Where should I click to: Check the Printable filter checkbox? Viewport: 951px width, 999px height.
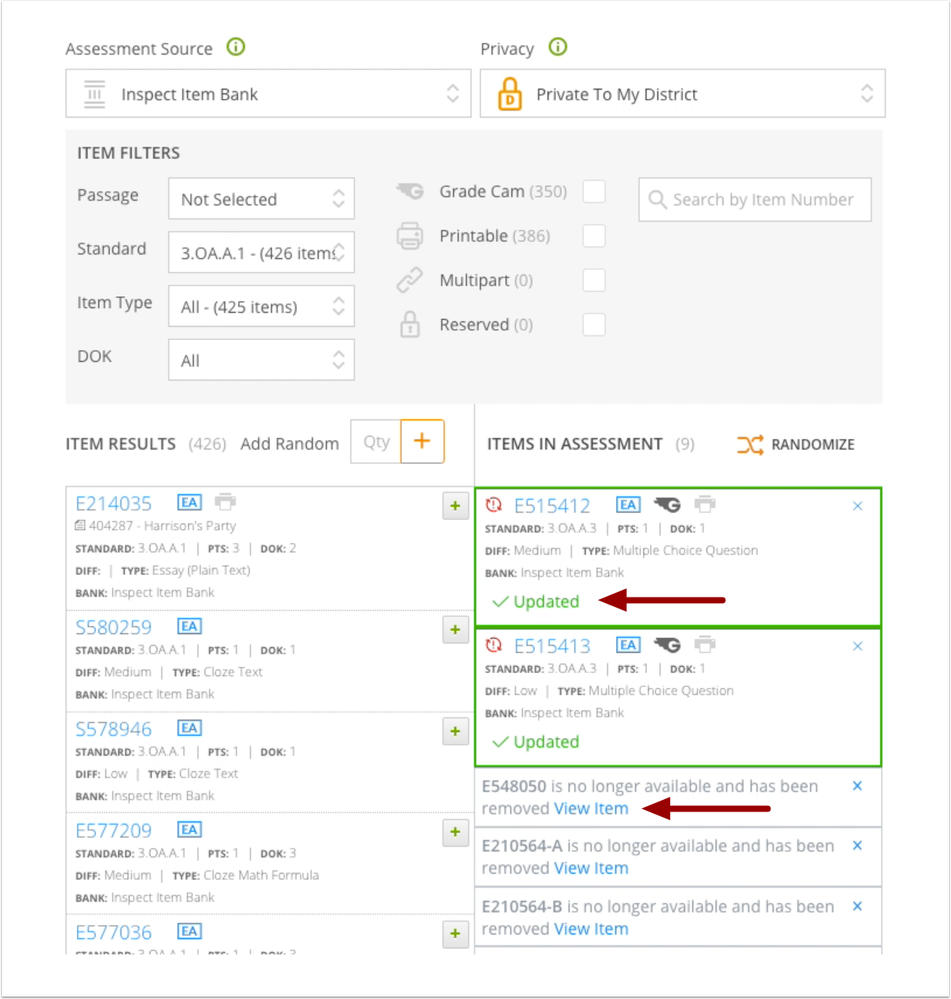pyautogui.click(x=594, y=236)
